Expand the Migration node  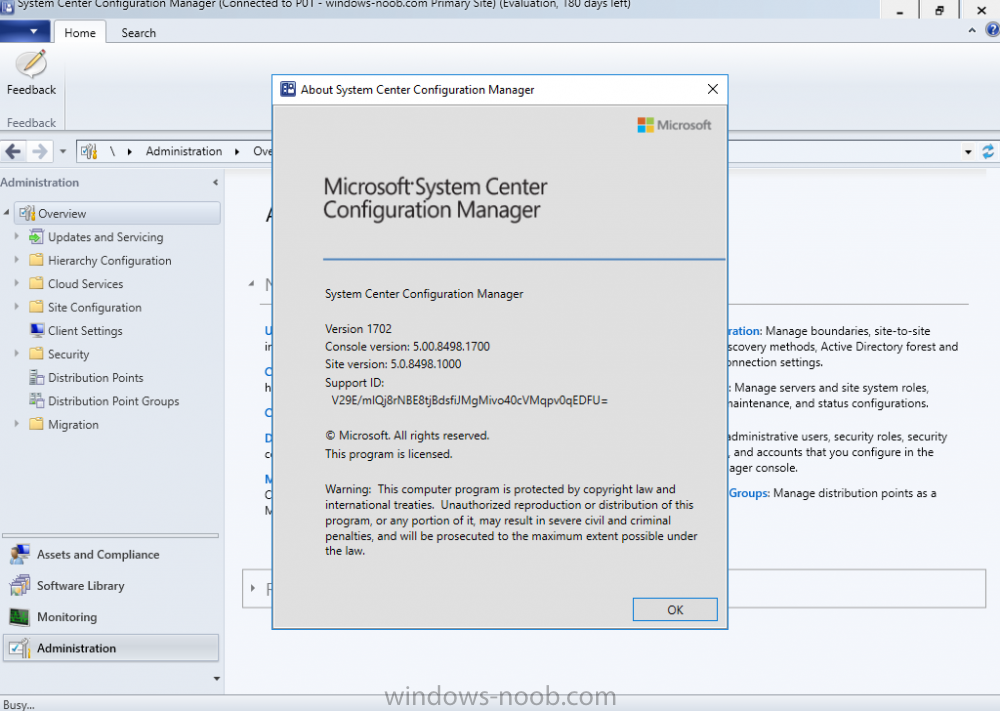click(x=17, y=423)
